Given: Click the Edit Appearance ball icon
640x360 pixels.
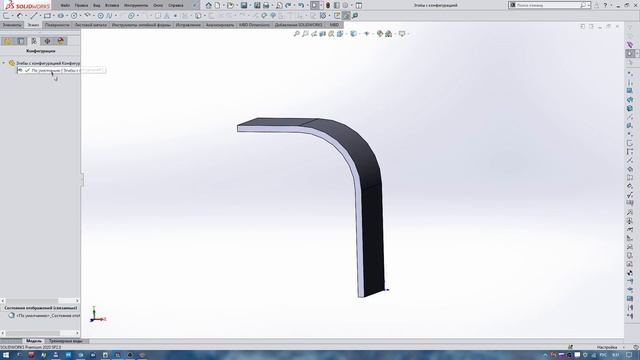Looking at the screenshot, I should click(380, 34).
